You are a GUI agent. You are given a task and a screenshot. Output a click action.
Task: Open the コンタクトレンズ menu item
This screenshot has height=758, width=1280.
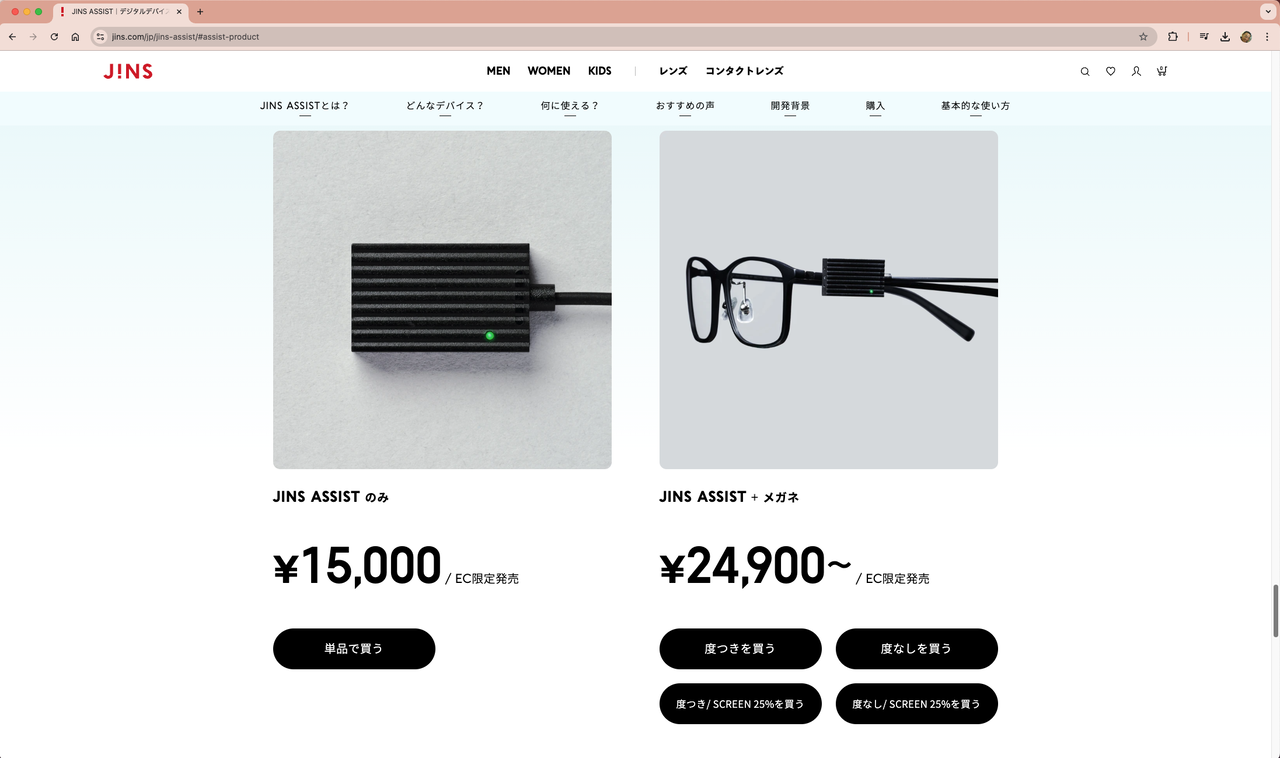coord(744,71)
